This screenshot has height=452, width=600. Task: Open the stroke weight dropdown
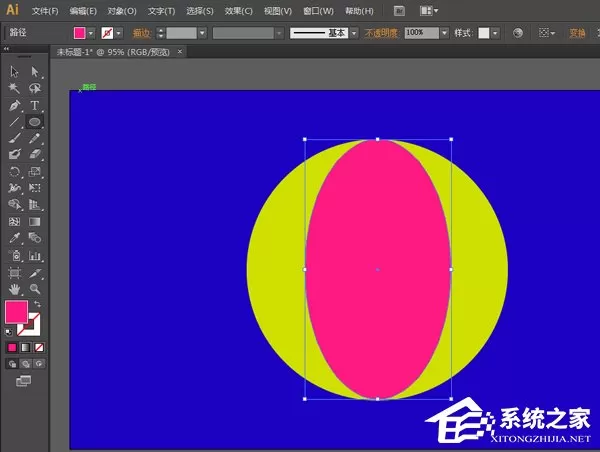click(202, 33)
